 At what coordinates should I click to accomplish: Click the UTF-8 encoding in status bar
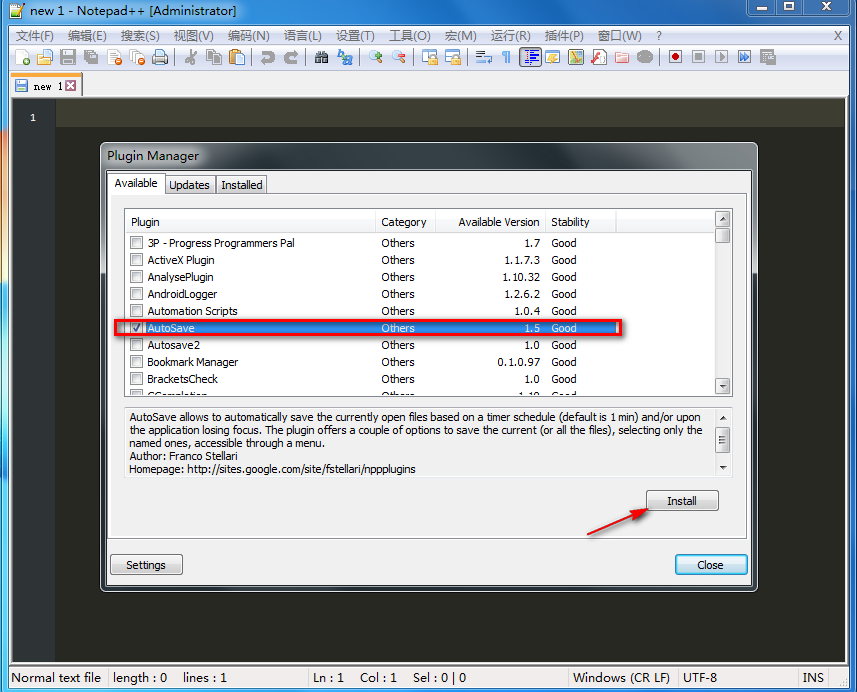click(x=700, y=678)
